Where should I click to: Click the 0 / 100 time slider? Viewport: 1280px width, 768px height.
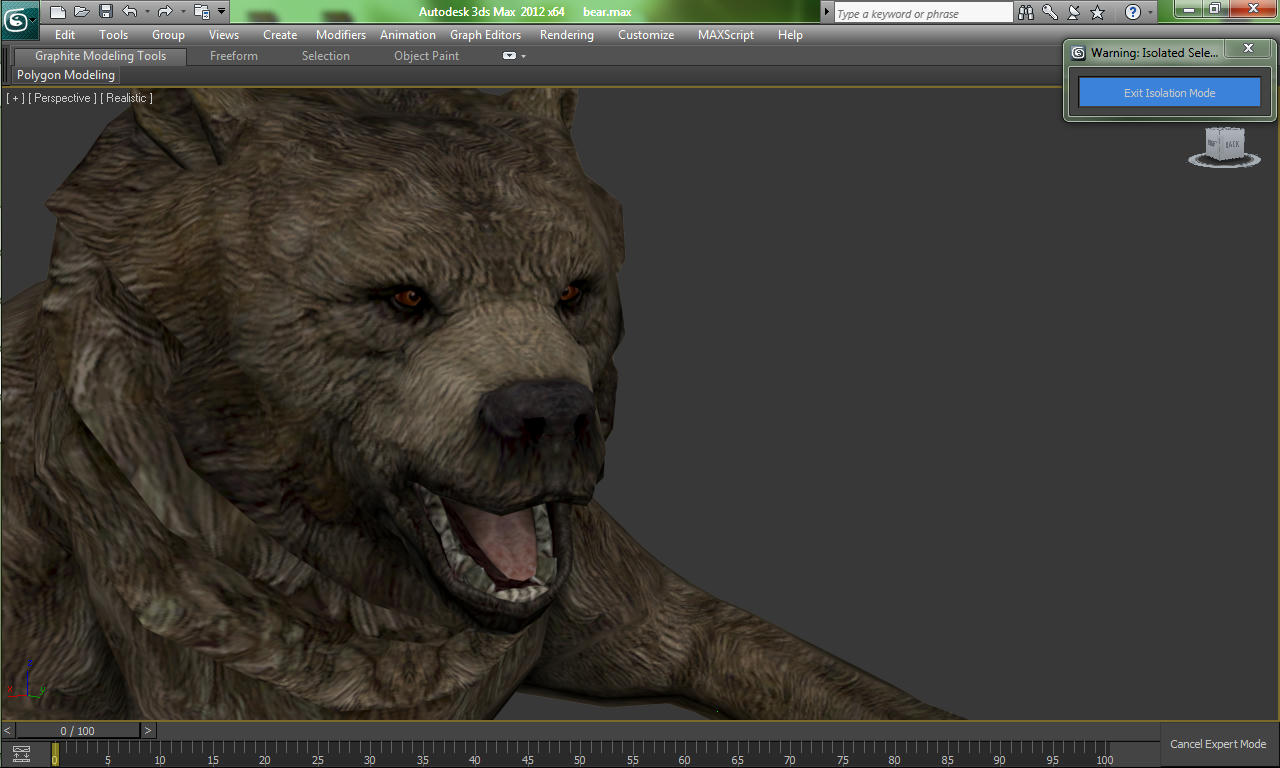click(x=78, y=731)
